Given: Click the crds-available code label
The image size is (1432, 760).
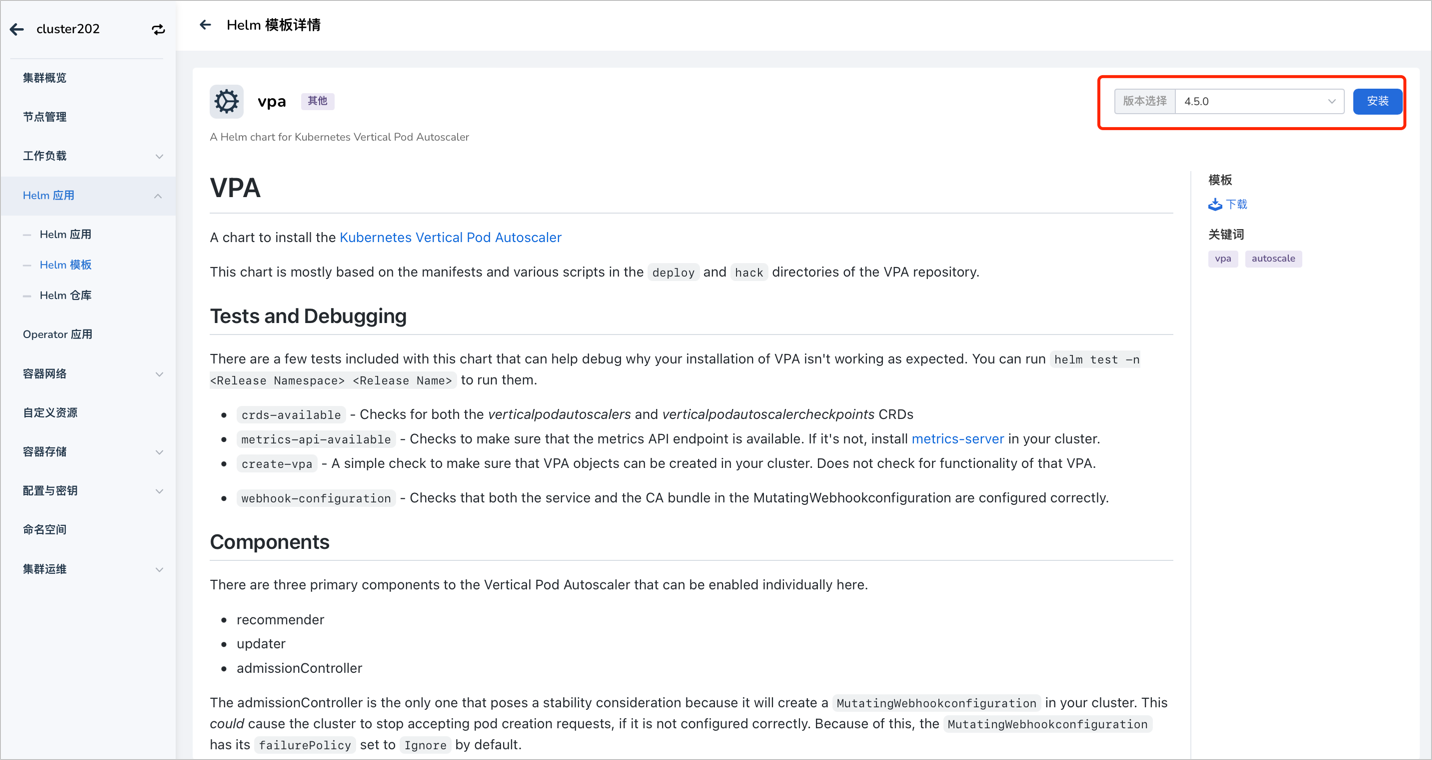Looking at the screenshot, I should point(291,415).
